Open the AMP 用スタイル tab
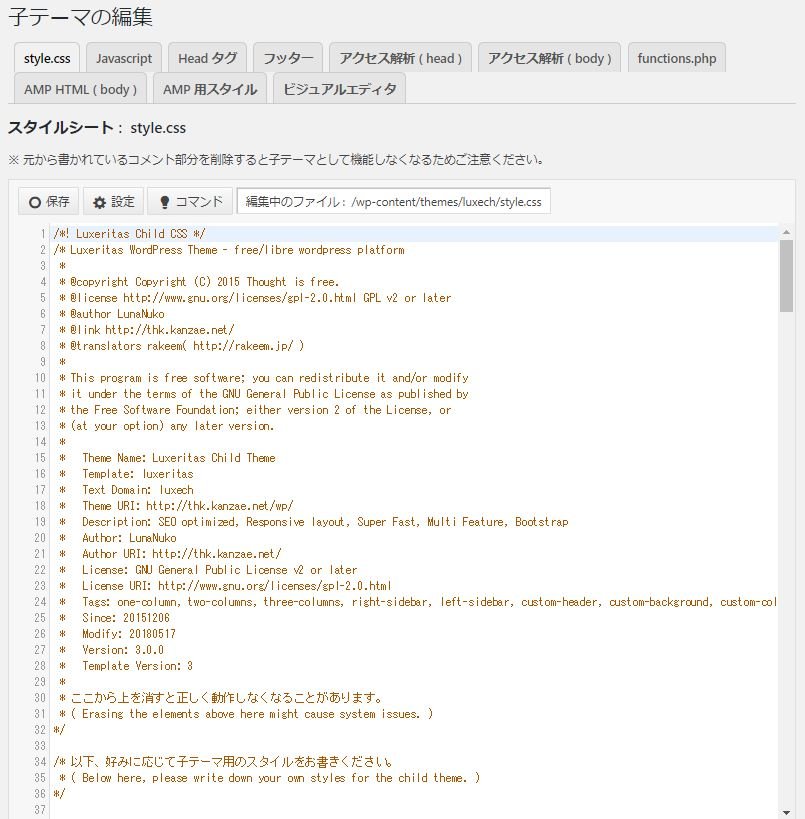 tap(210, 89)
